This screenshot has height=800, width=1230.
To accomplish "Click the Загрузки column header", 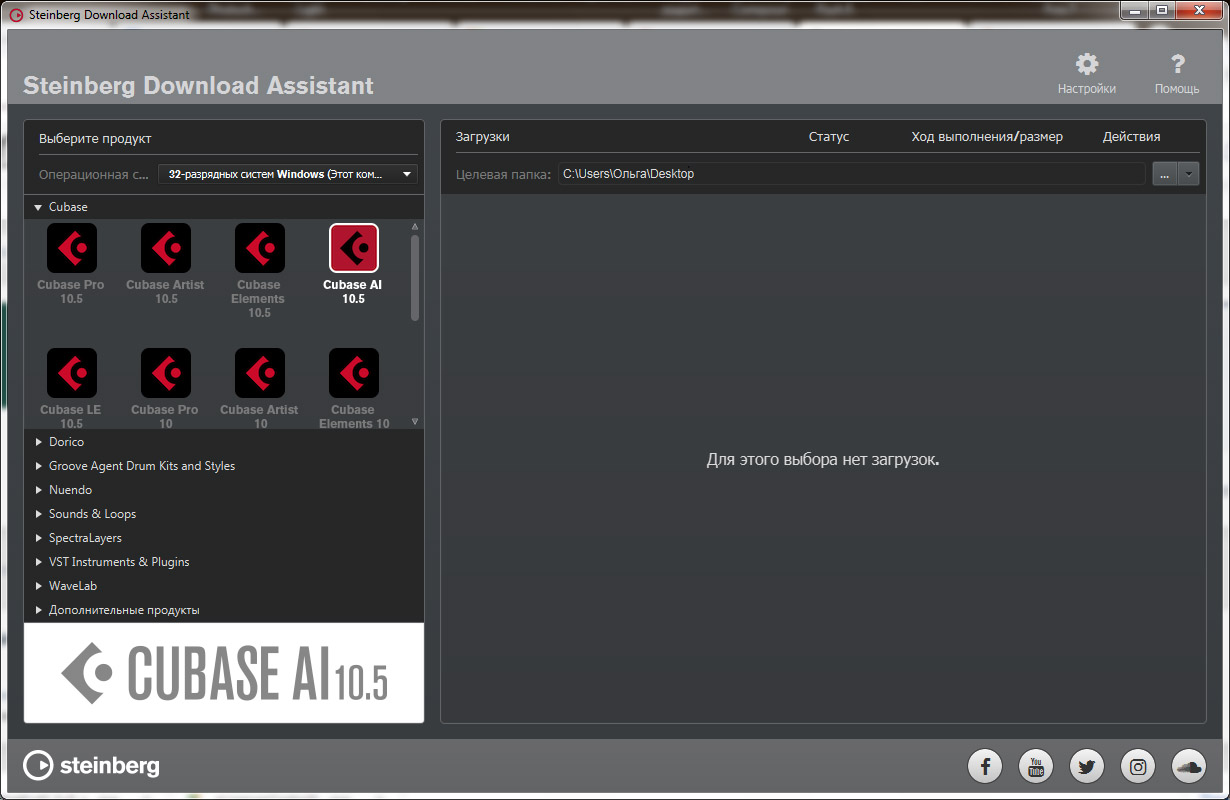I will 483,137.
